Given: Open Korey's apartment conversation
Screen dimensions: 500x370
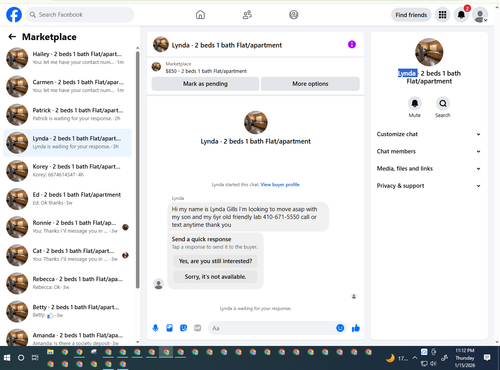Looking at the screenshot, I should coord(67,171).
